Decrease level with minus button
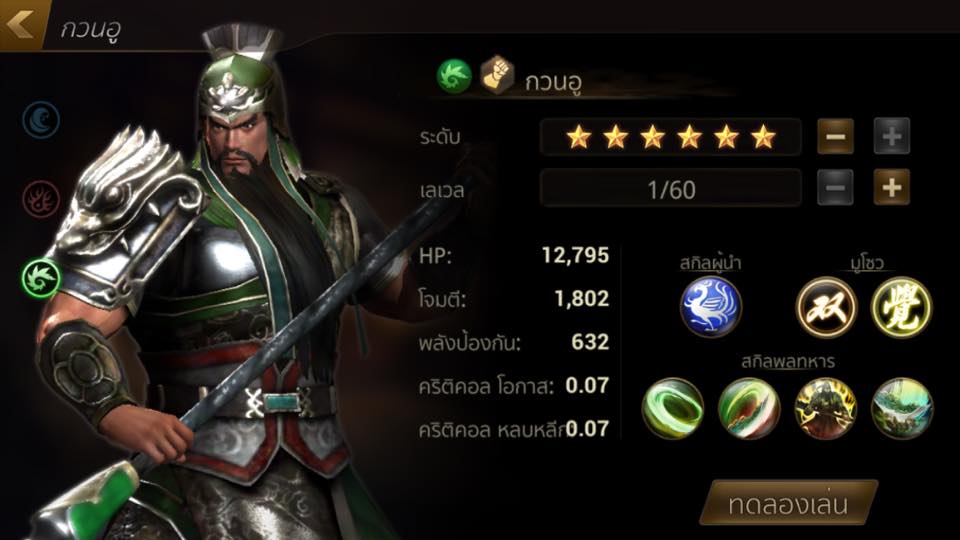The height and width of the screenshot is (540, 960). pyautogui.click(x=835, y=187)
